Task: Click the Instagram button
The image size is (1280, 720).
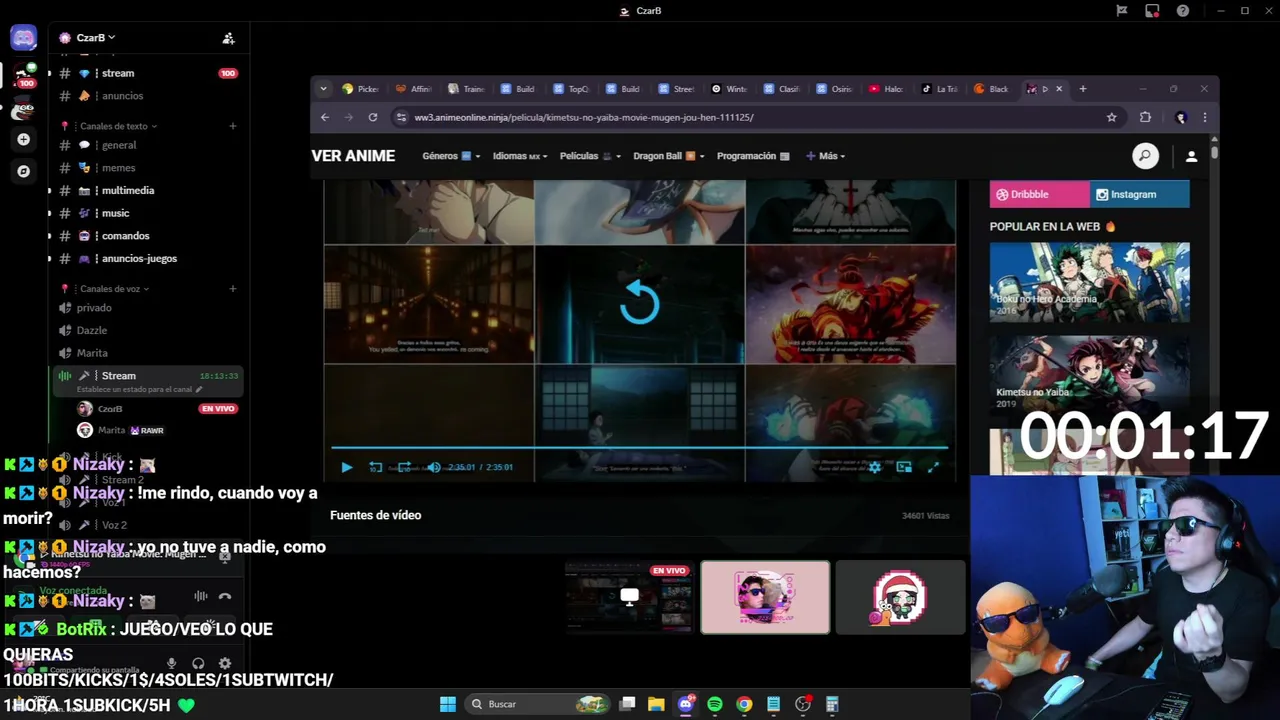Action: (x=1140, y=194)
